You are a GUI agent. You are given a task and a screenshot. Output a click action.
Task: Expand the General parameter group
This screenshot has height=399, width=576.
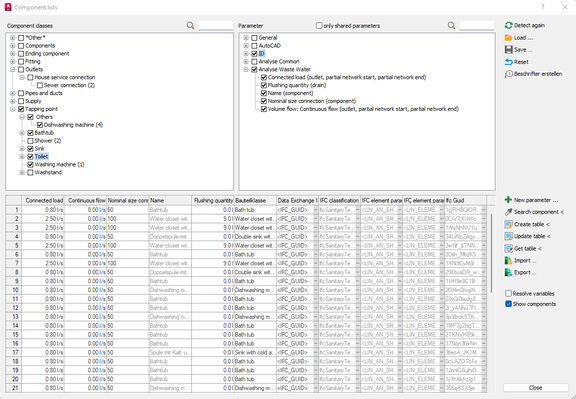[246, 38]
